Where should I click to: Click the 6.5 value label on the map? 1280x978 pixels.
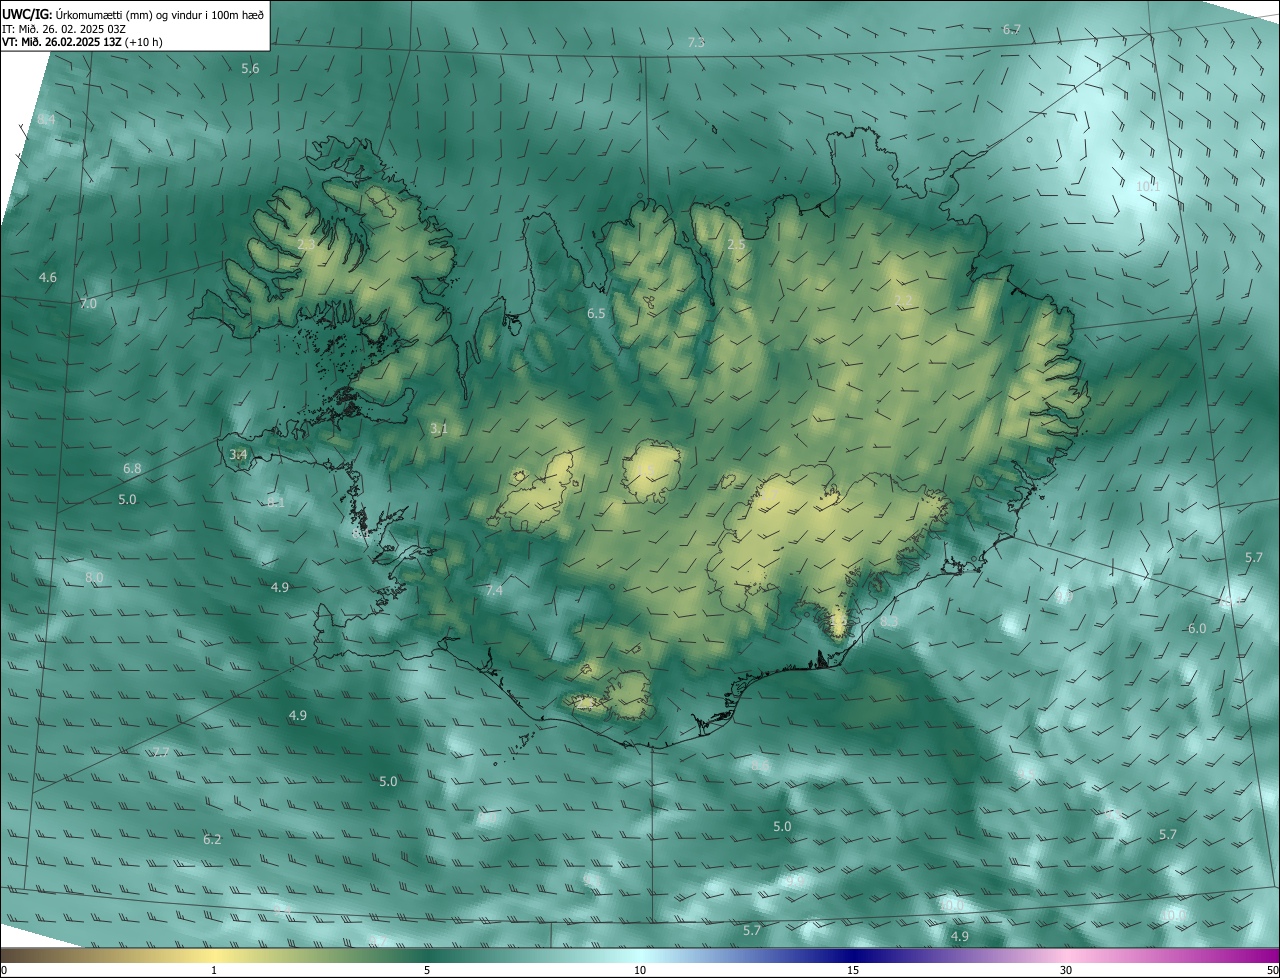[x=596, y=313]
